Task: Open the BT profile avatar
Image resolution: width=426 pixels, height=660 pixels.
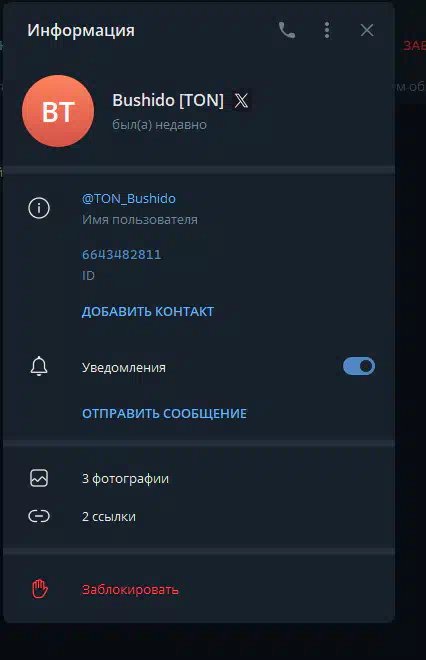Action: [x=58, y=111]
